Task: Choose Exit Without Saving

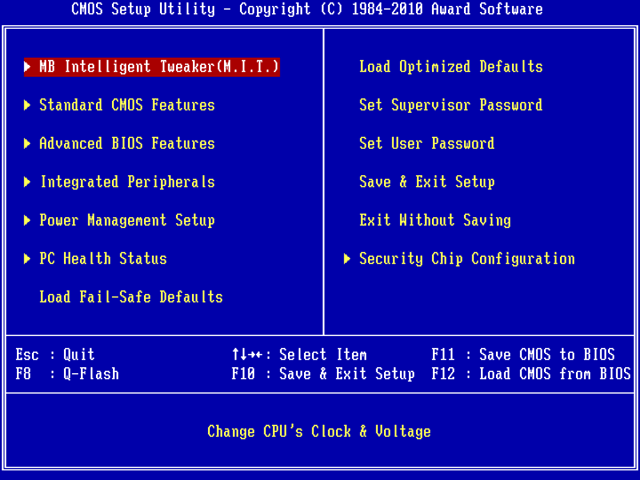Action: tap(435, 220)
